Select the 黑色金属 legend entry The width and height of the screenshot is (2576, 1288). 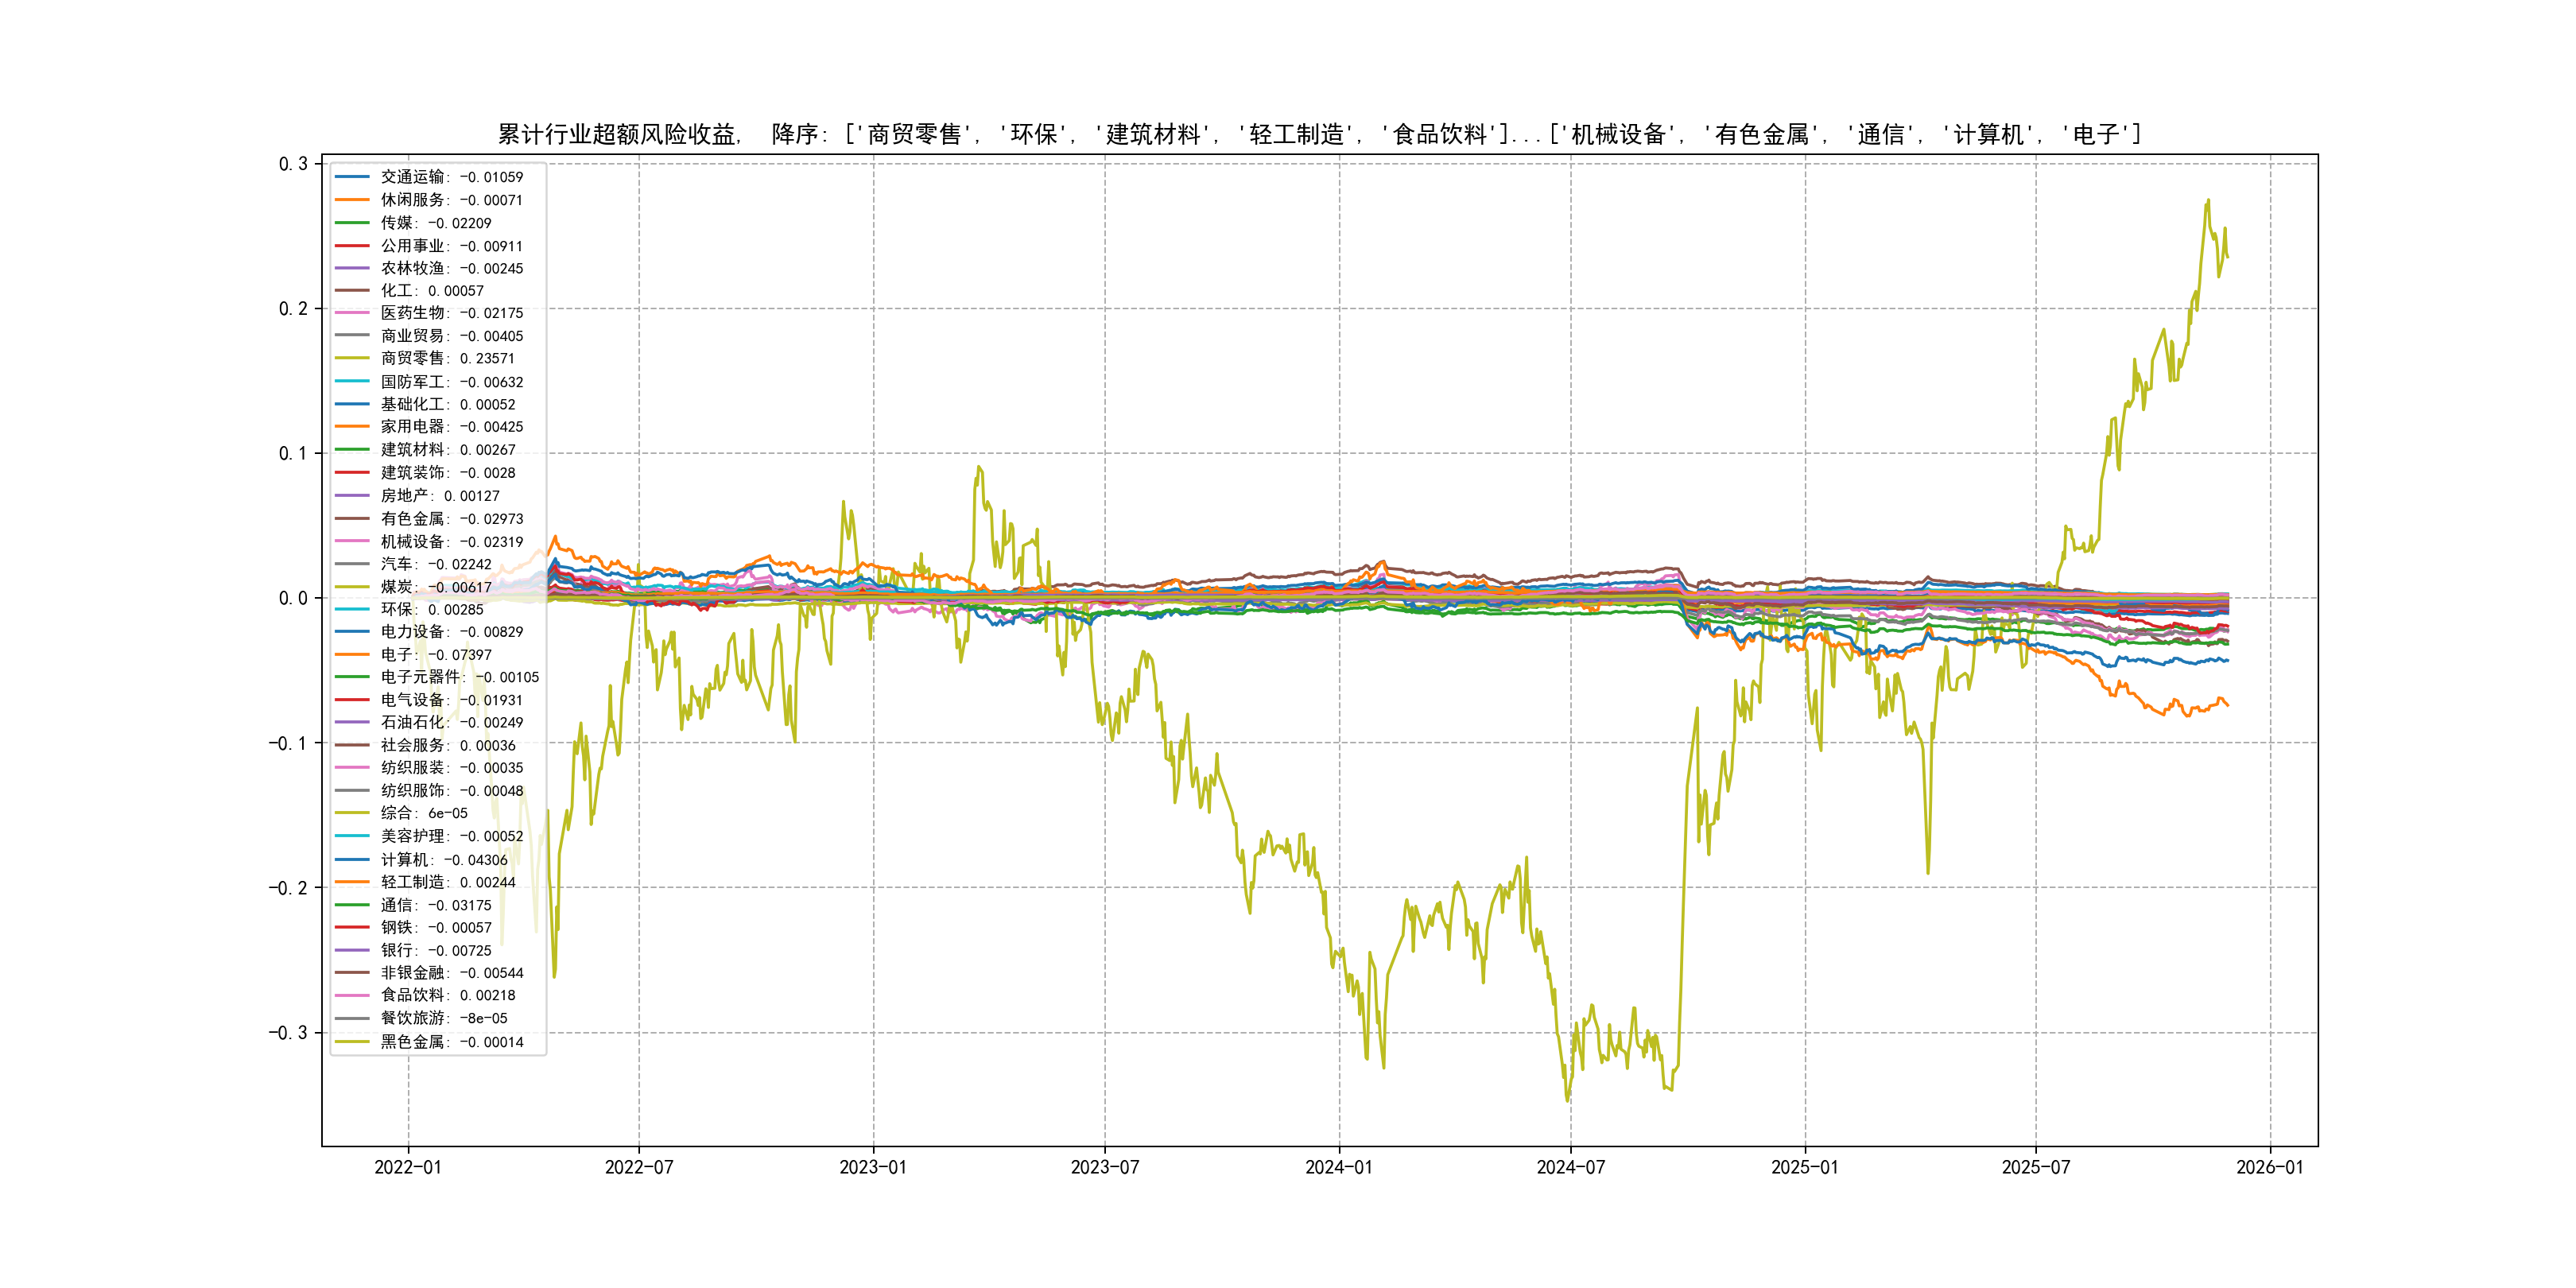(x=451, y=1041)
